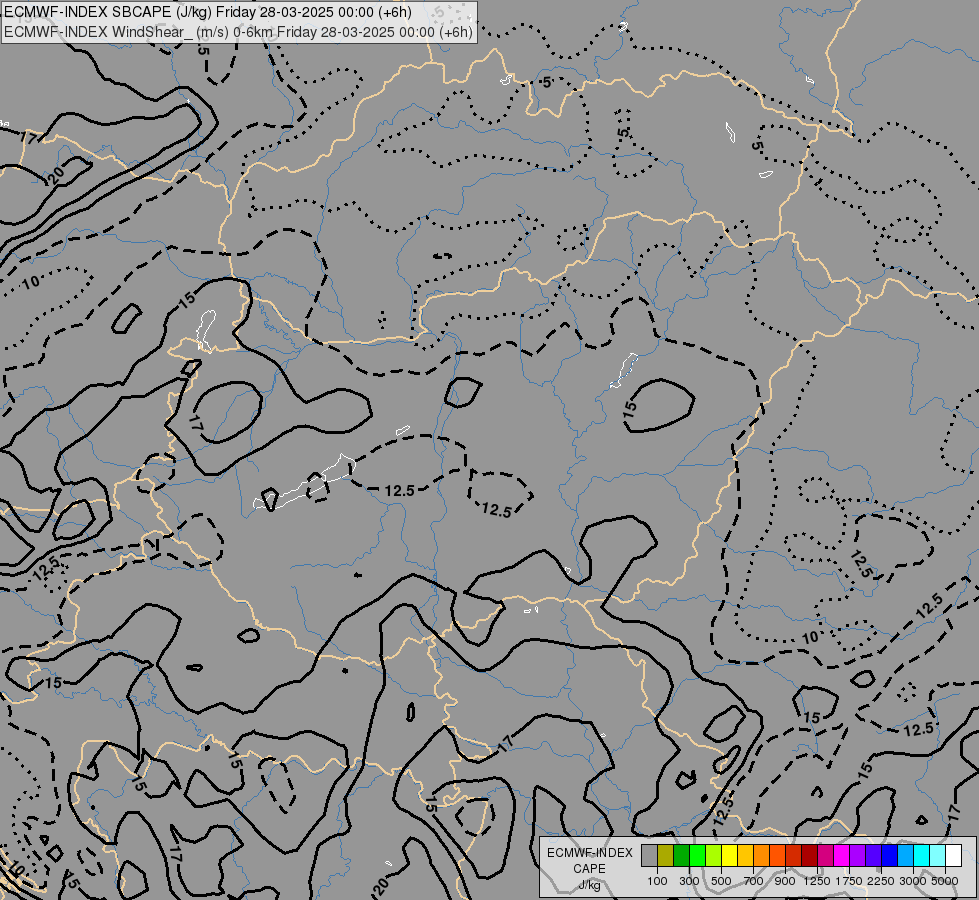Click the legend's ECMWF-INDEX label
This screenshot has height=900, width=979.
coord(589,853)
